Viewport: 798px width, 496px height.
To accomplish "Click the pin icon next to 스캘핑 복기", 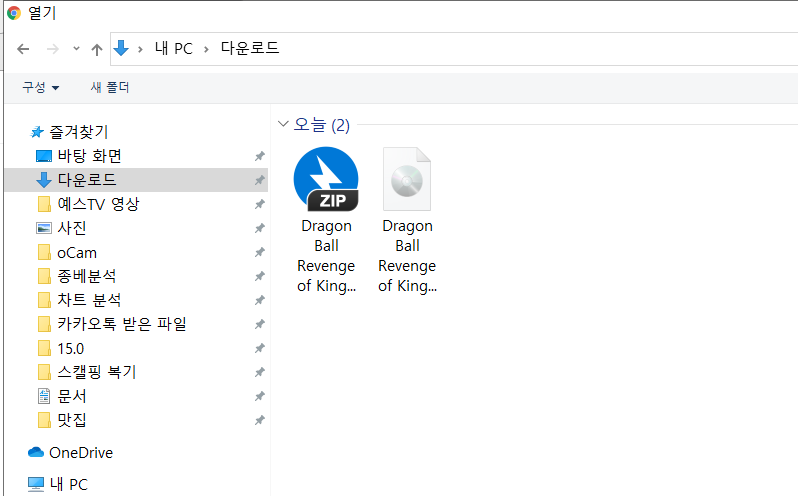I will 260,372.
